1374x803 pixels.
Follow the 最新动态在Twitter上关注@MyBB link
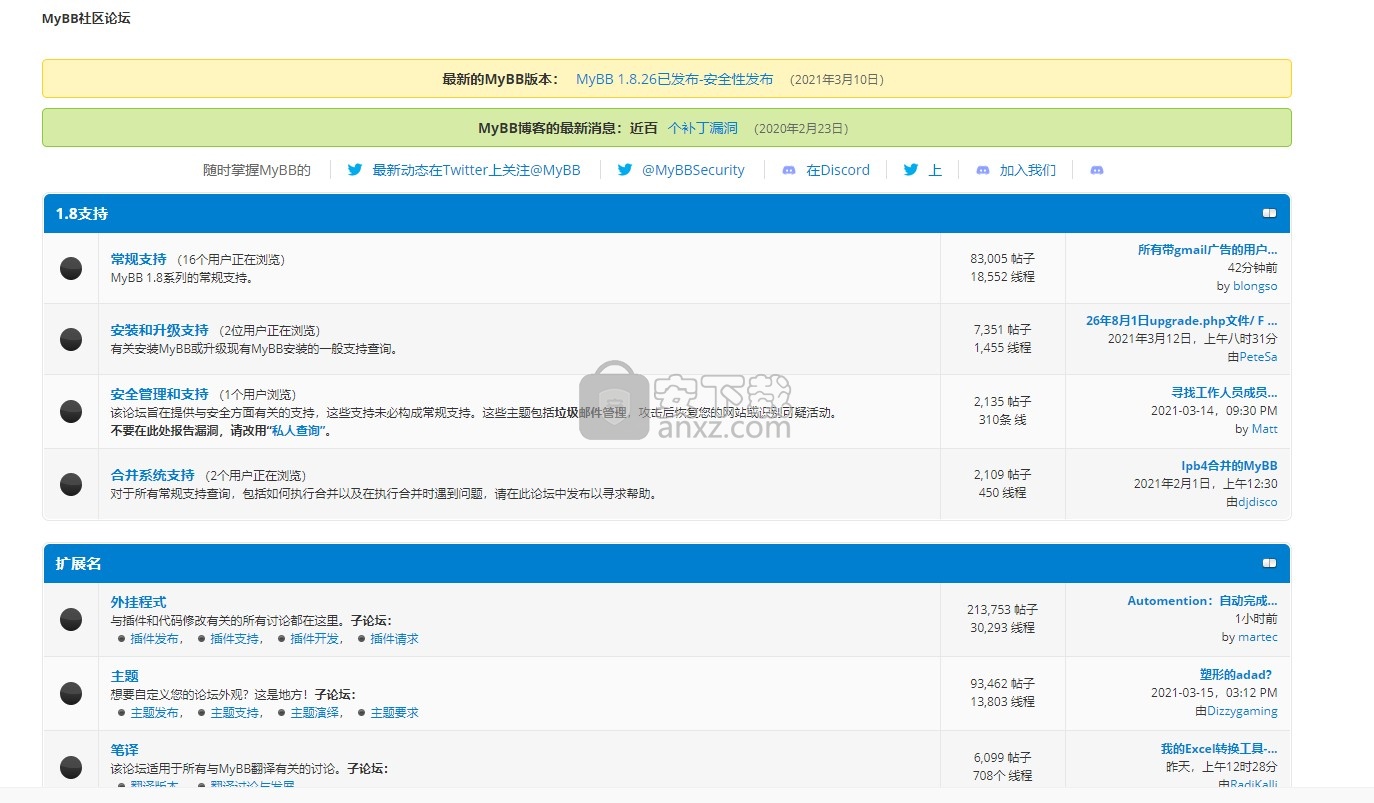[x=476, y=170]
